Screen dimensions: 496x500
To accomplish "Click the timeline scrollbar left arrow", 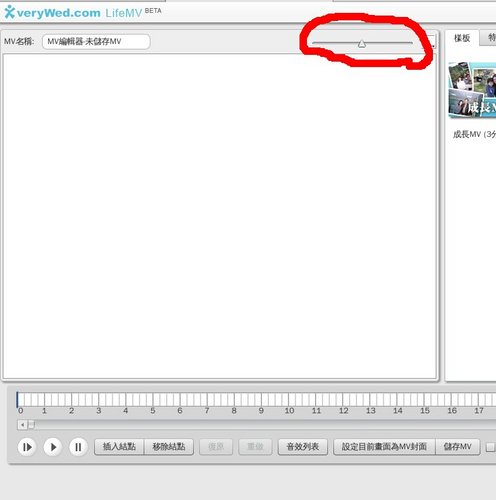I will point(22,425).
